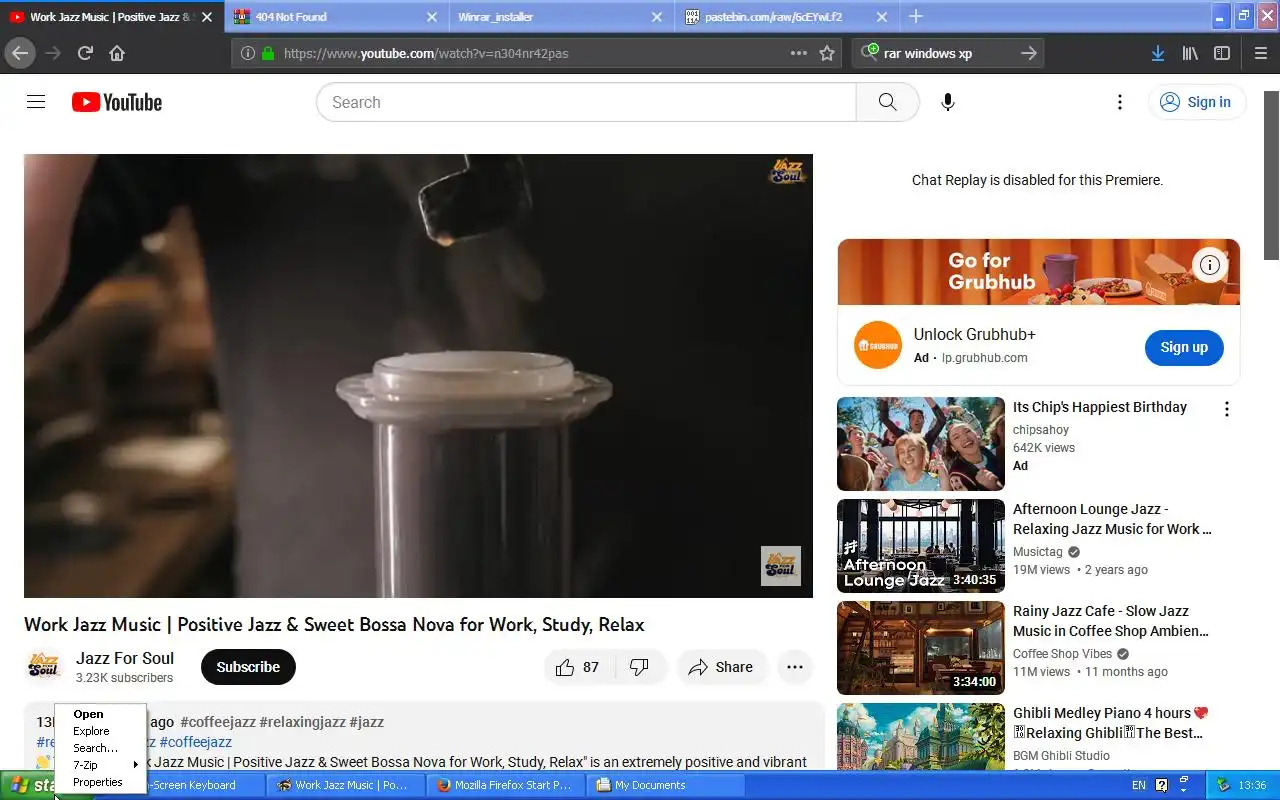This screenshot has height=800, width=1280.
Task: Go to YouTube home via logo
Action: click(117, 102)
